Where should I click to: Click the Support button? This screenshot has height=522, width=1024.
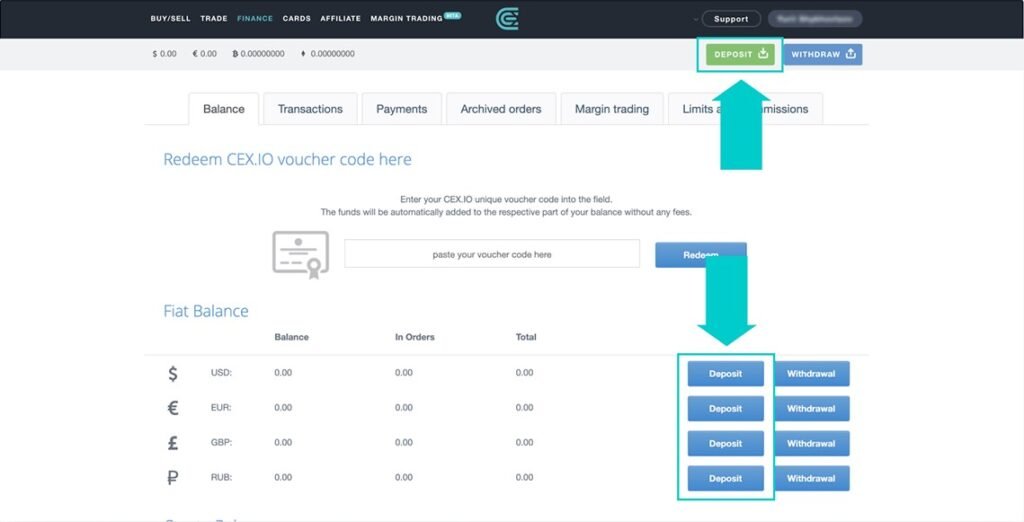pyautogui.click(x=731, y=19)
